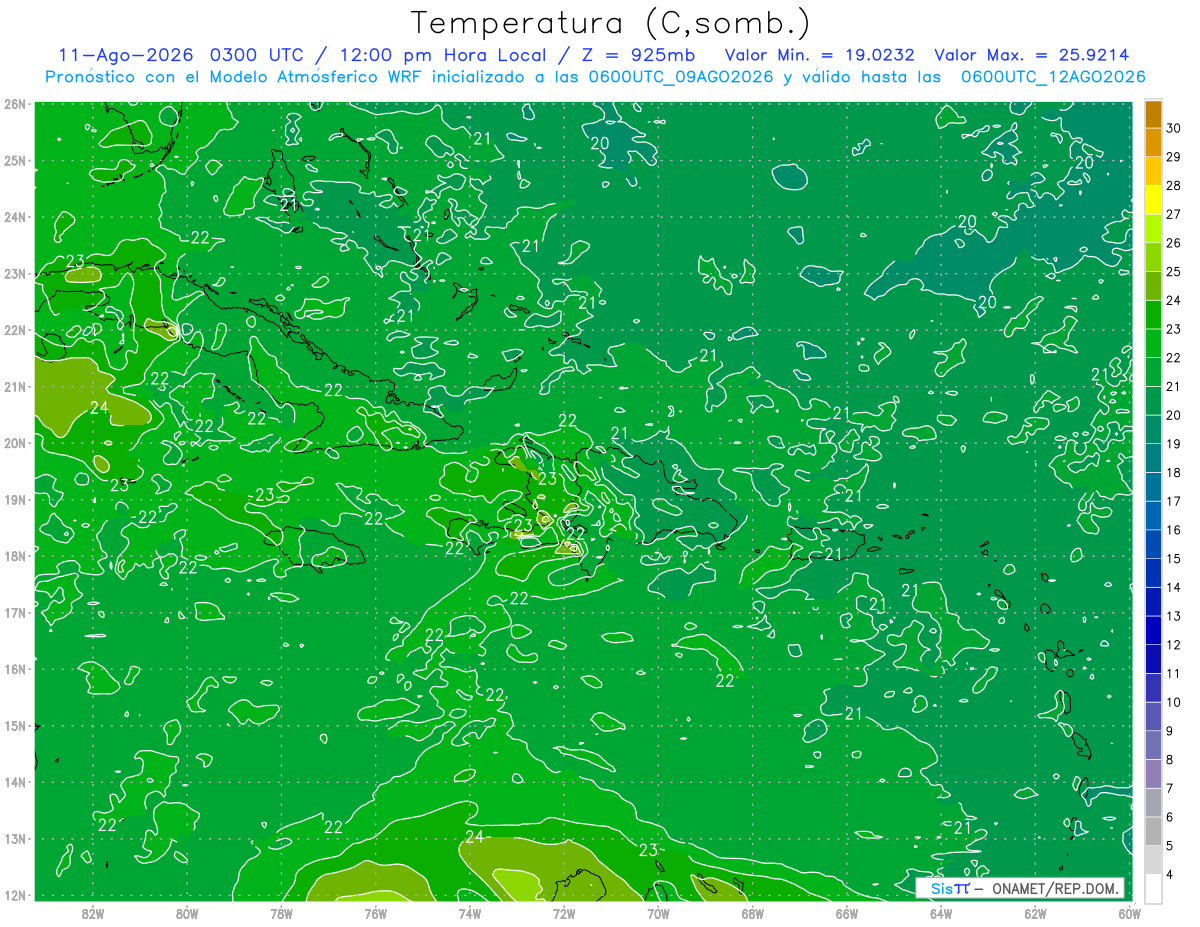
Task: Select "Valor Min. = 19.0232" text
Action: pyautogui.click(x=820, y=55)
